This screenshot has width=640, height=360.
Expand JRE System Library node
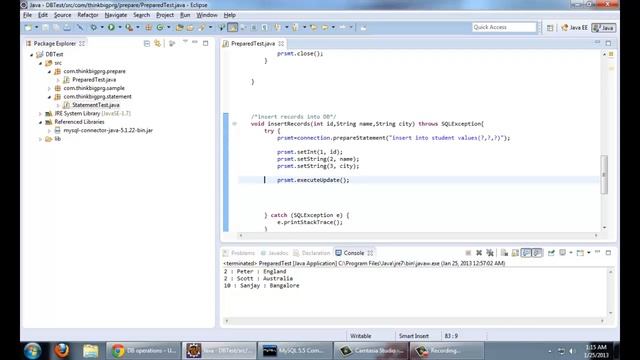coord(40,113)
